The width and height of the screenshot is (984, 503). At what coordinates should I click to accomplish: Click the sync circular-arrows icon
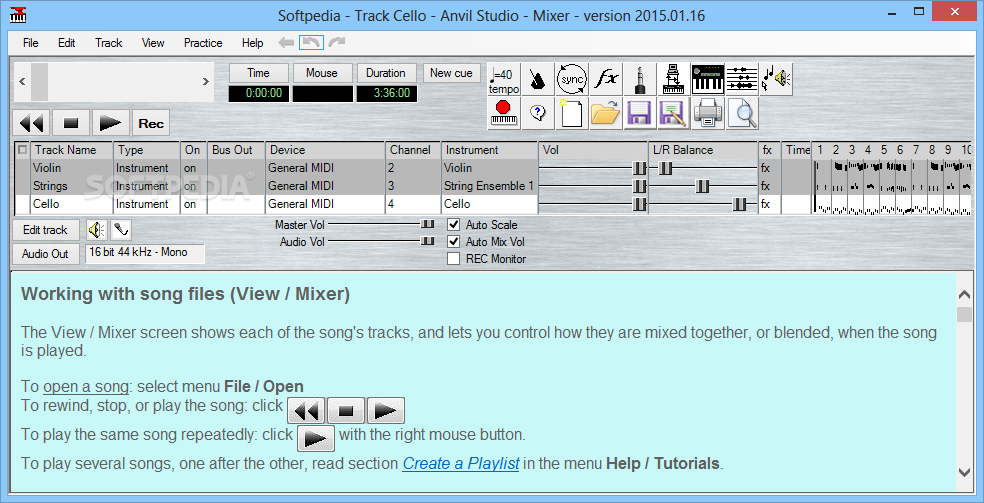pos(572,80)
